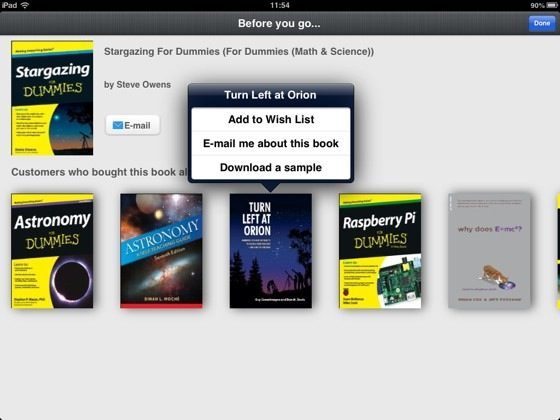Click the 11:54 clock in status bar

[280, 5]
